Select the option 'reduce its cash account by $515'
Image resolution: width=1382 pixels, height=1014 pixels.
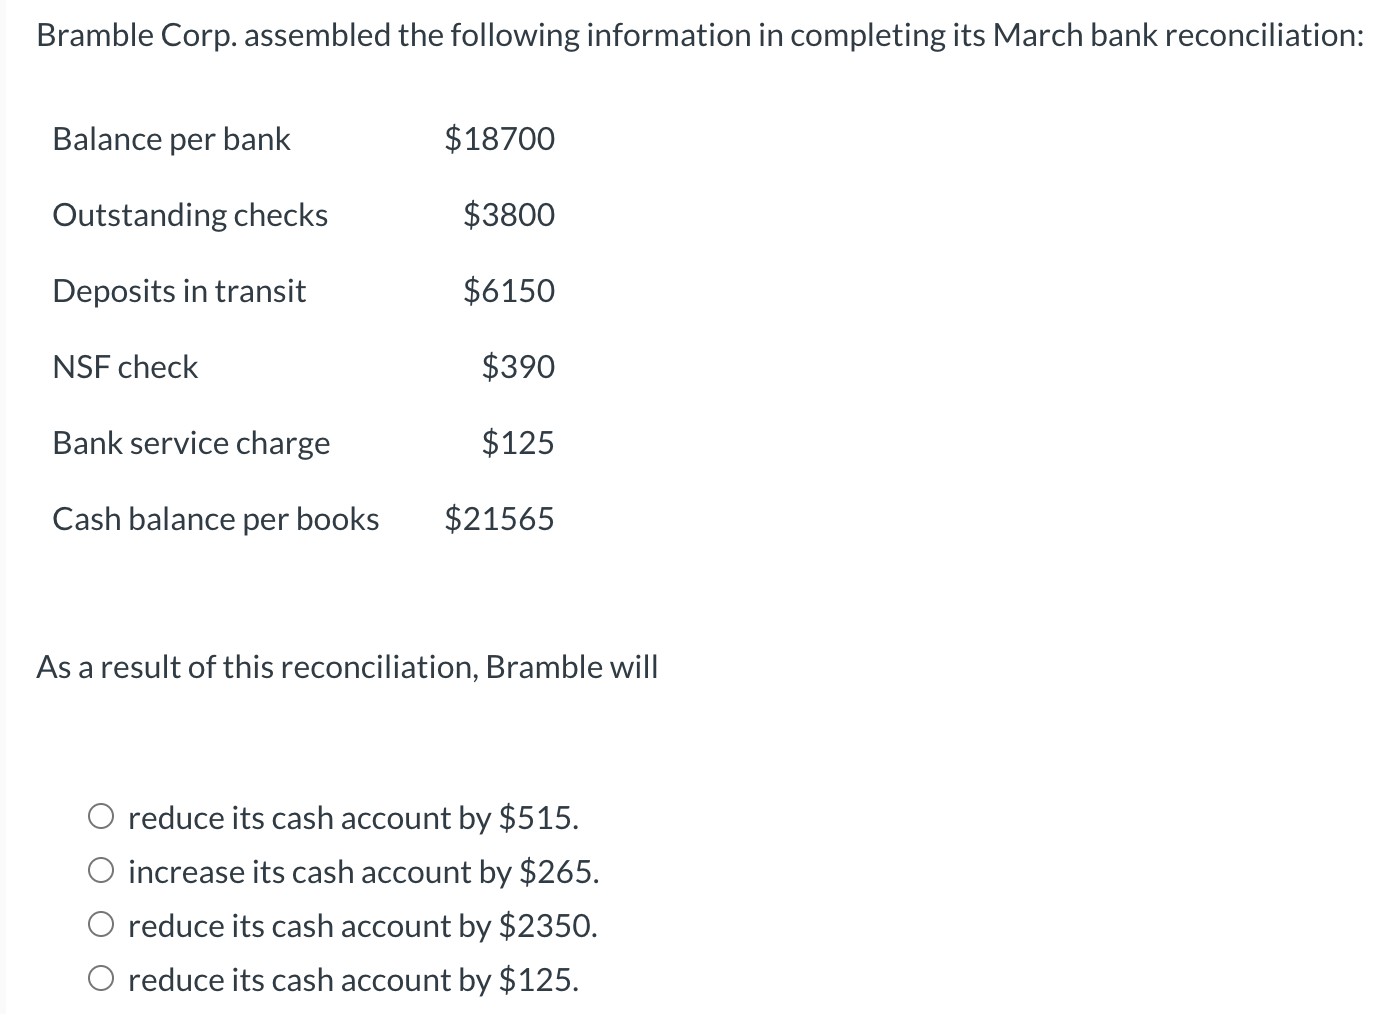[x=354, y=818]
